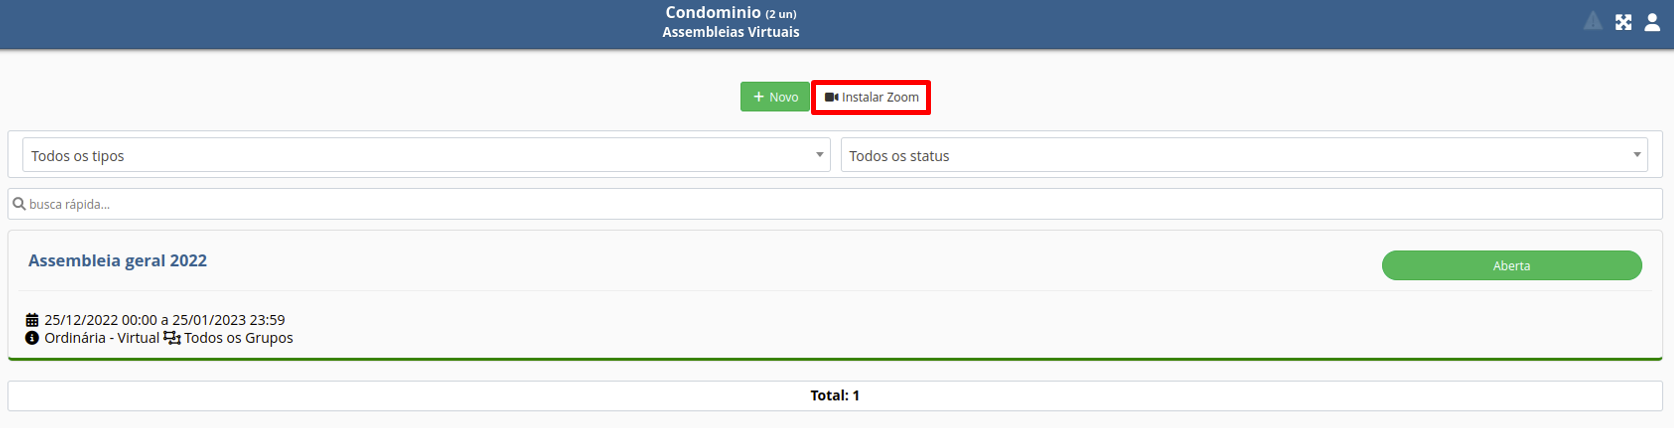Click the Assembleias Virtuais subtitle
This screenshot has width=1674, height=428.
click(731, 32)
